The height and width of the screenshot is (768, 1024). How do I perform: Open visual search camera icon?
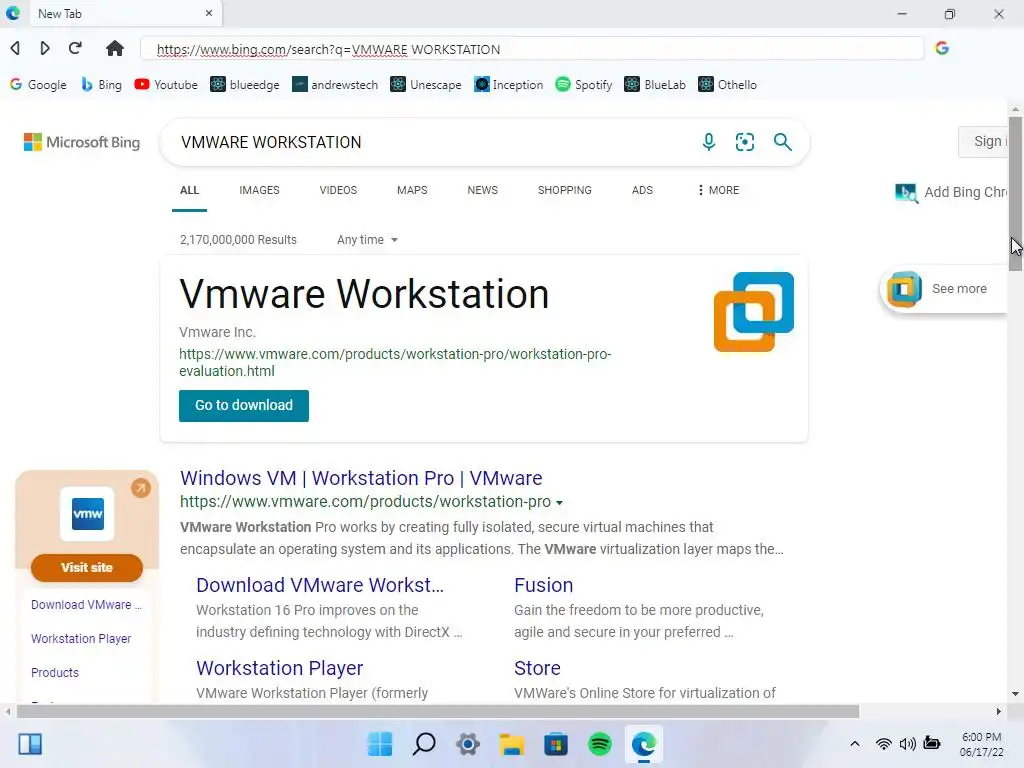[745, 142]
